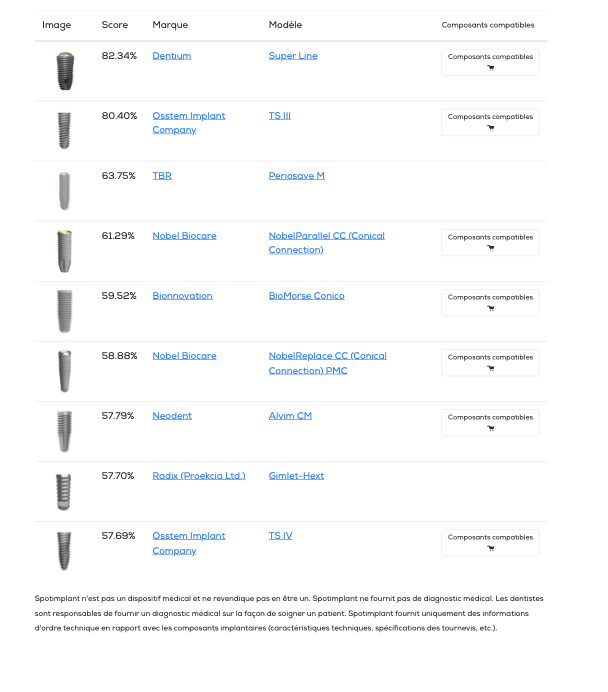Click the cart icon in Alvim CM row

click(x=490, y=428)
